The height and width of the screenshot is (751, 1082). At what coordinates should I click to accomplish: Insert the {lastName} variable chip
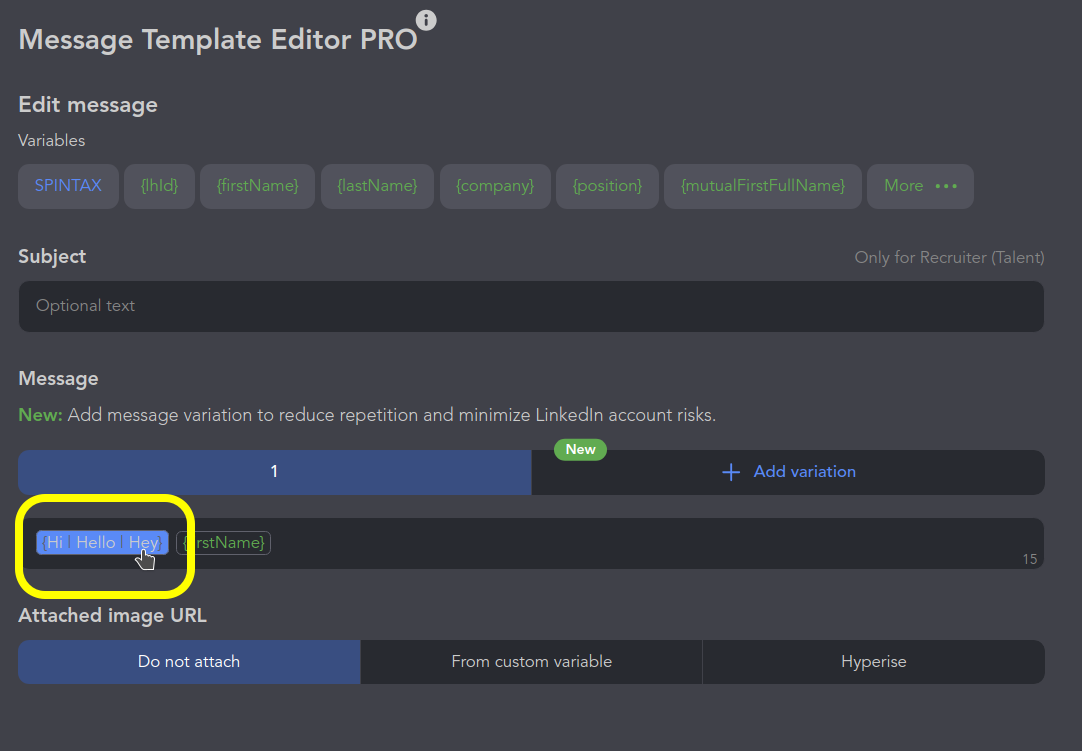[377, 186]
